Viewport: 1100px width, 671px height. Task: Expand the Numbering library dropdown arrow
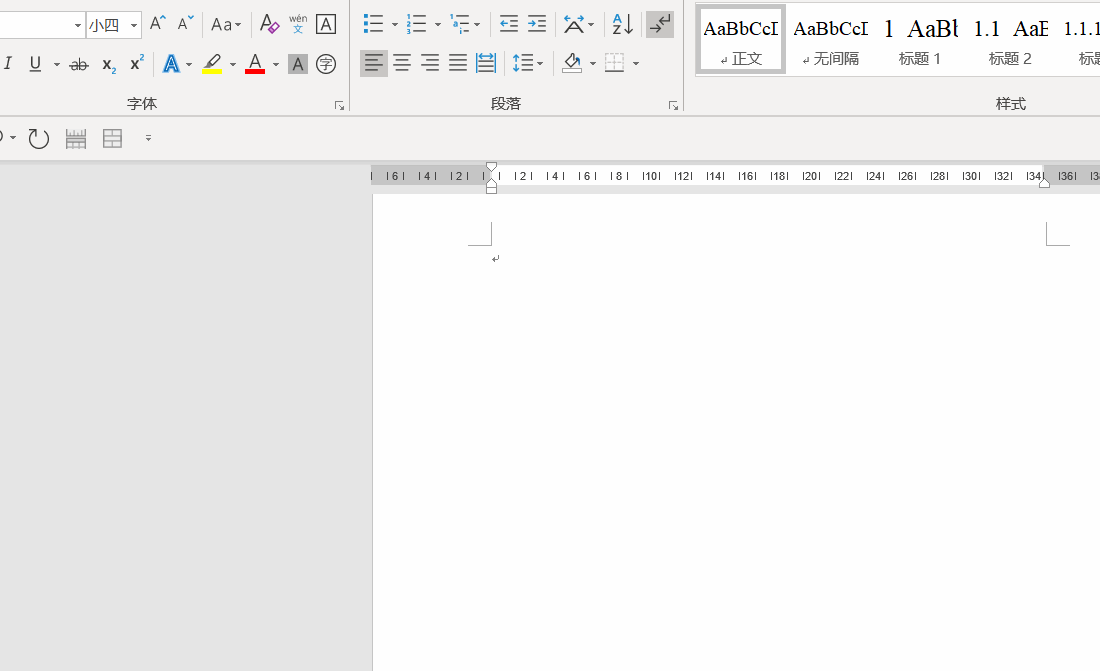coord(438,25)
